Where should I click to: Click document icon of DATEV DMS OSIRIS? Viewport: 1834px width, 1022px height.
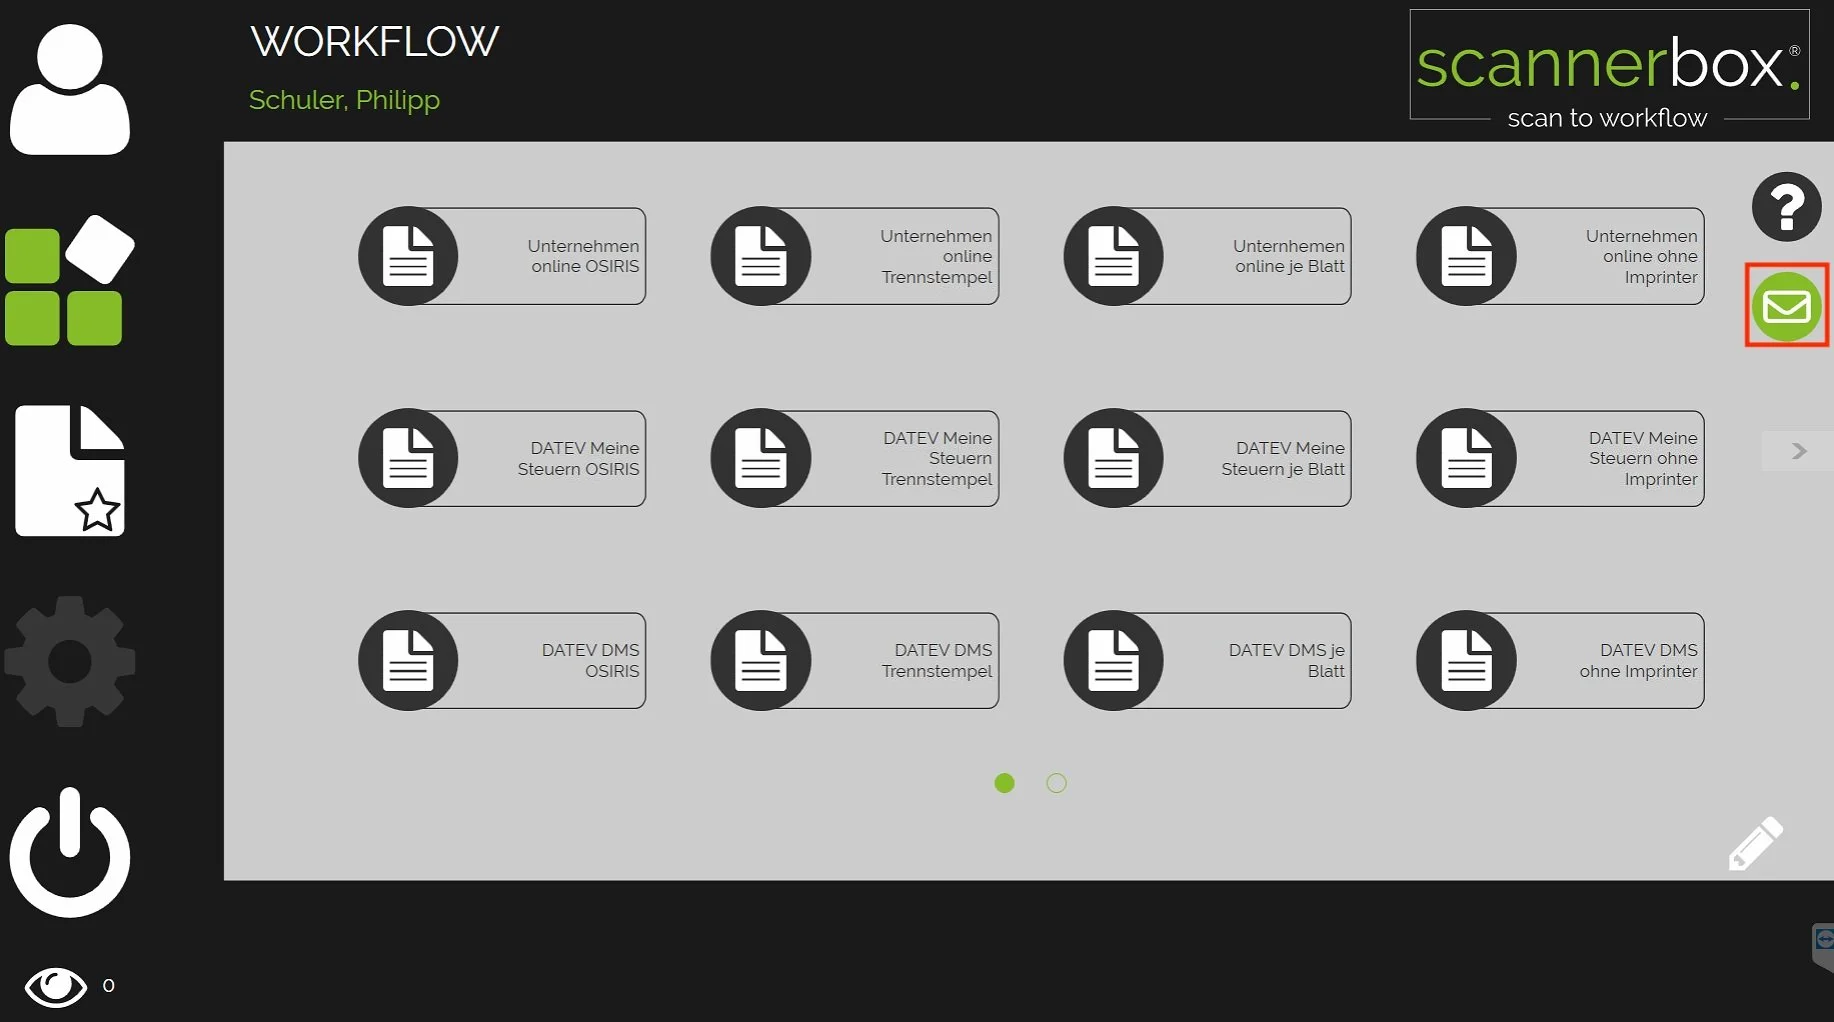pos(408,660)
